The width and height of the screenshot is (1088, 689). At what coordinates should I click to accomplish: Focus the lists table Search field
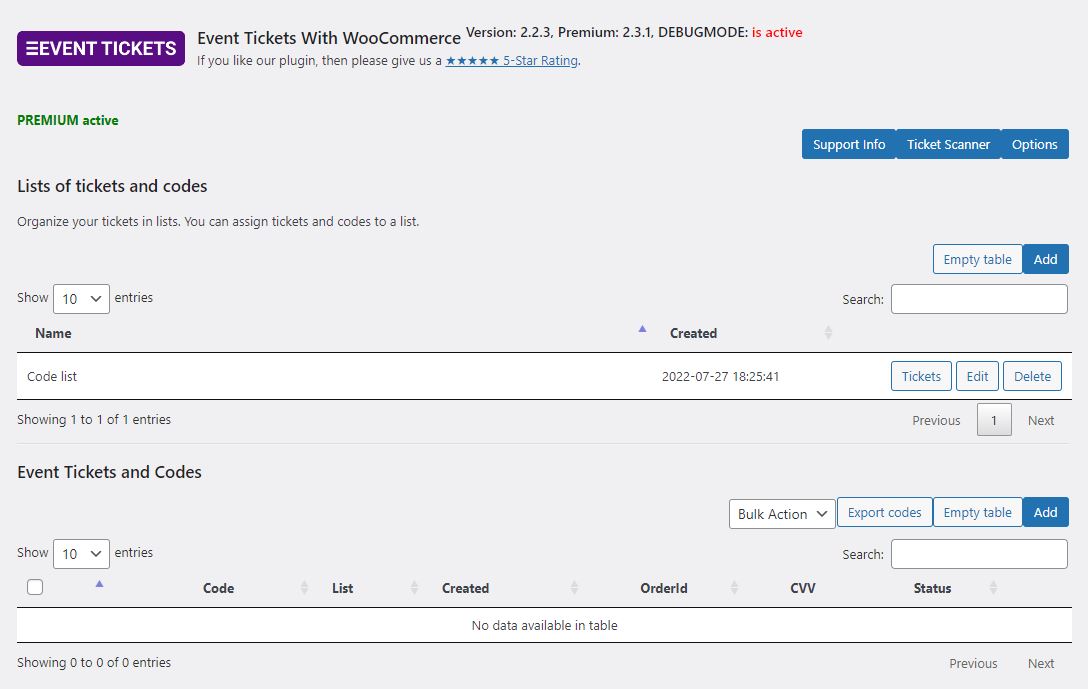coord(979,299)
